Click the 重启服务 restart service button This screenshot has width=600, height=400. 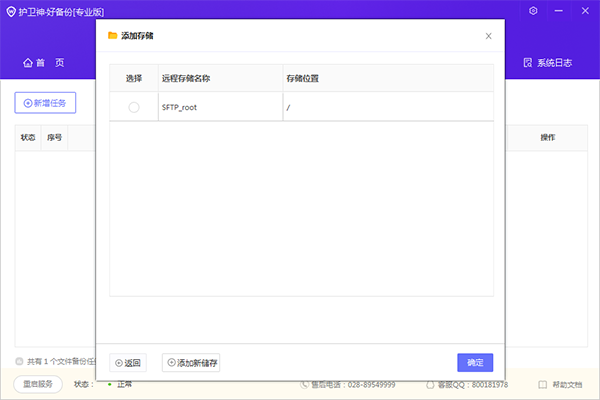pyautogui.click(x=38, y=384)
